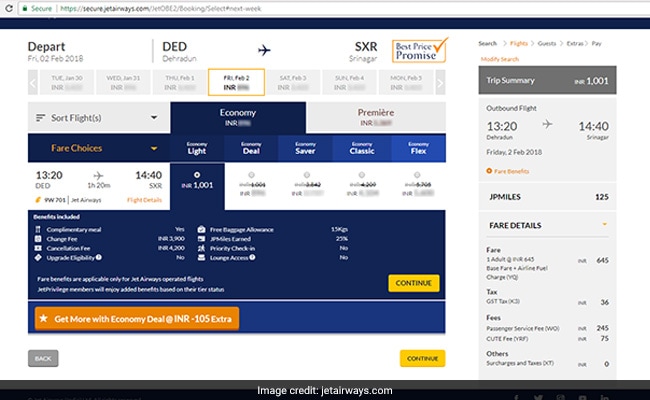
Task: Click the sort lines icon
Action: click(x=40, y=118)
